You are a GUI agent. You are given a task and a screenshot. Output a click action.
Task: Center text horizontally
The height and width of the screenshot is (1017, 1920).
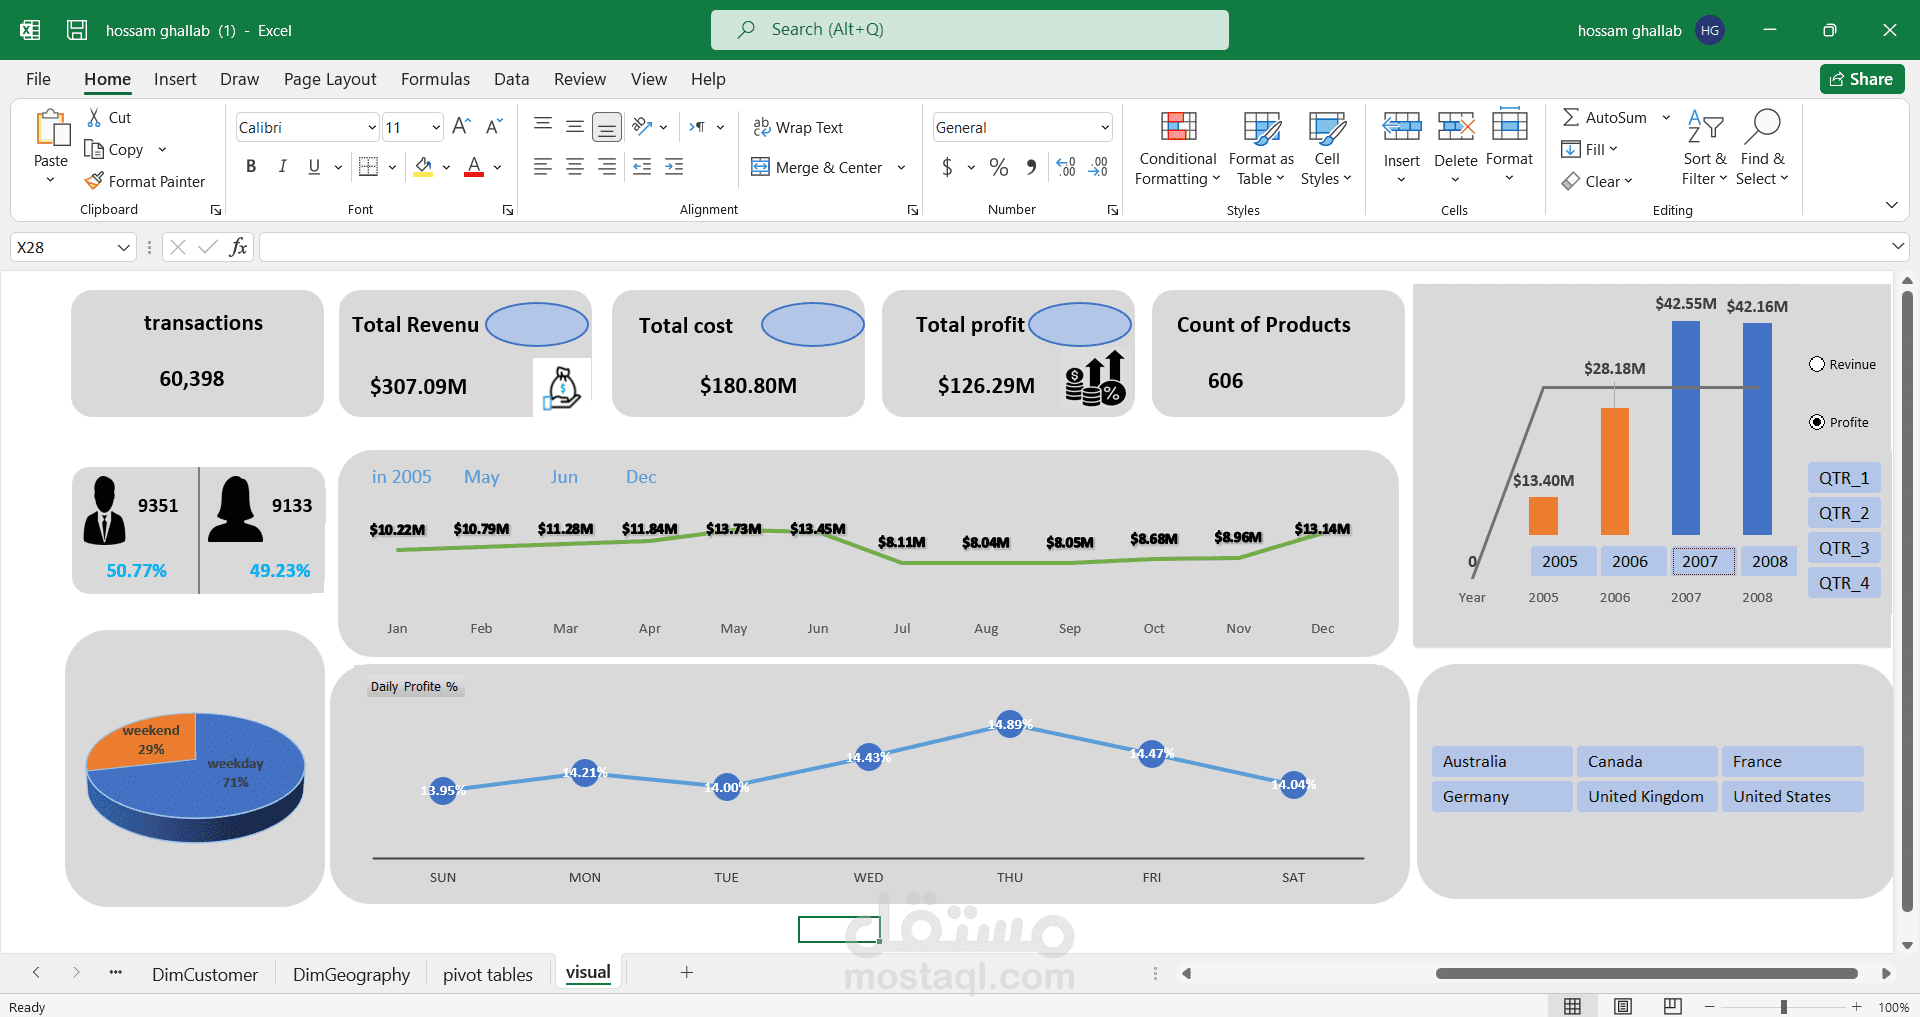575,167
